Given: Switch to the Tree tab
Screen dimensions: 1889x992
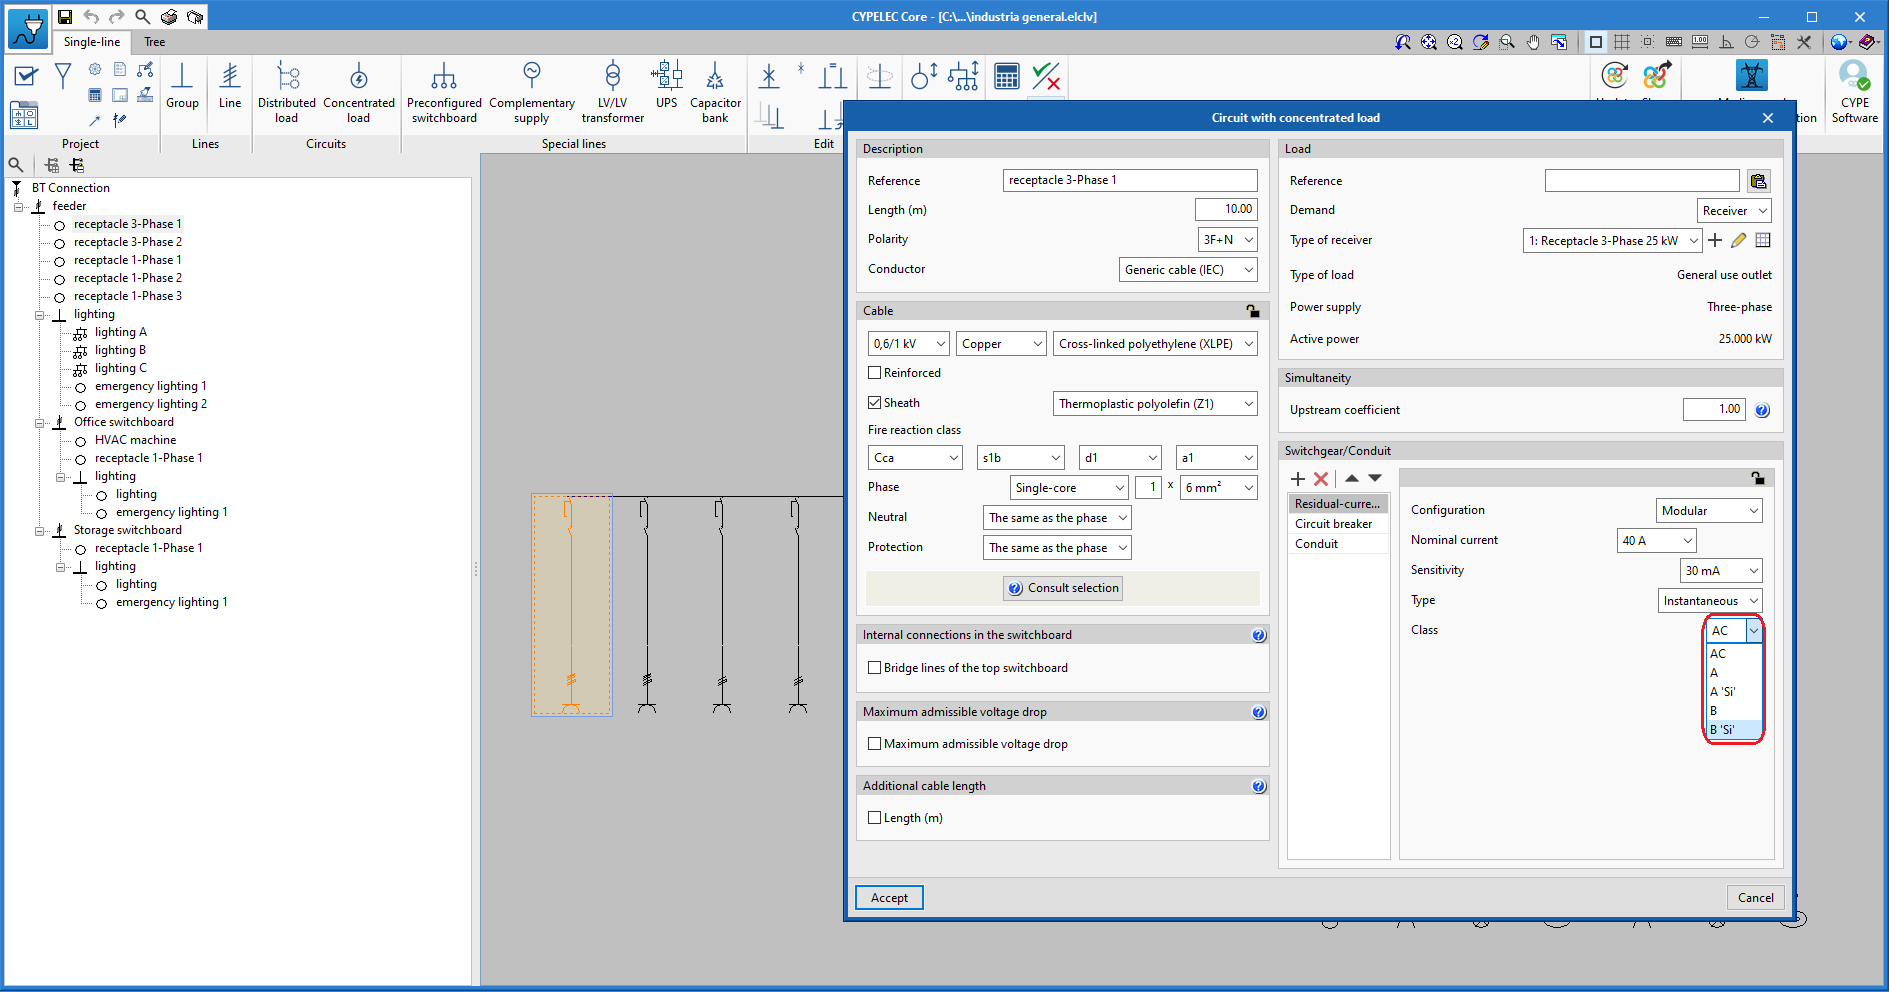Looking at the screenshot, I should [154, 42].
